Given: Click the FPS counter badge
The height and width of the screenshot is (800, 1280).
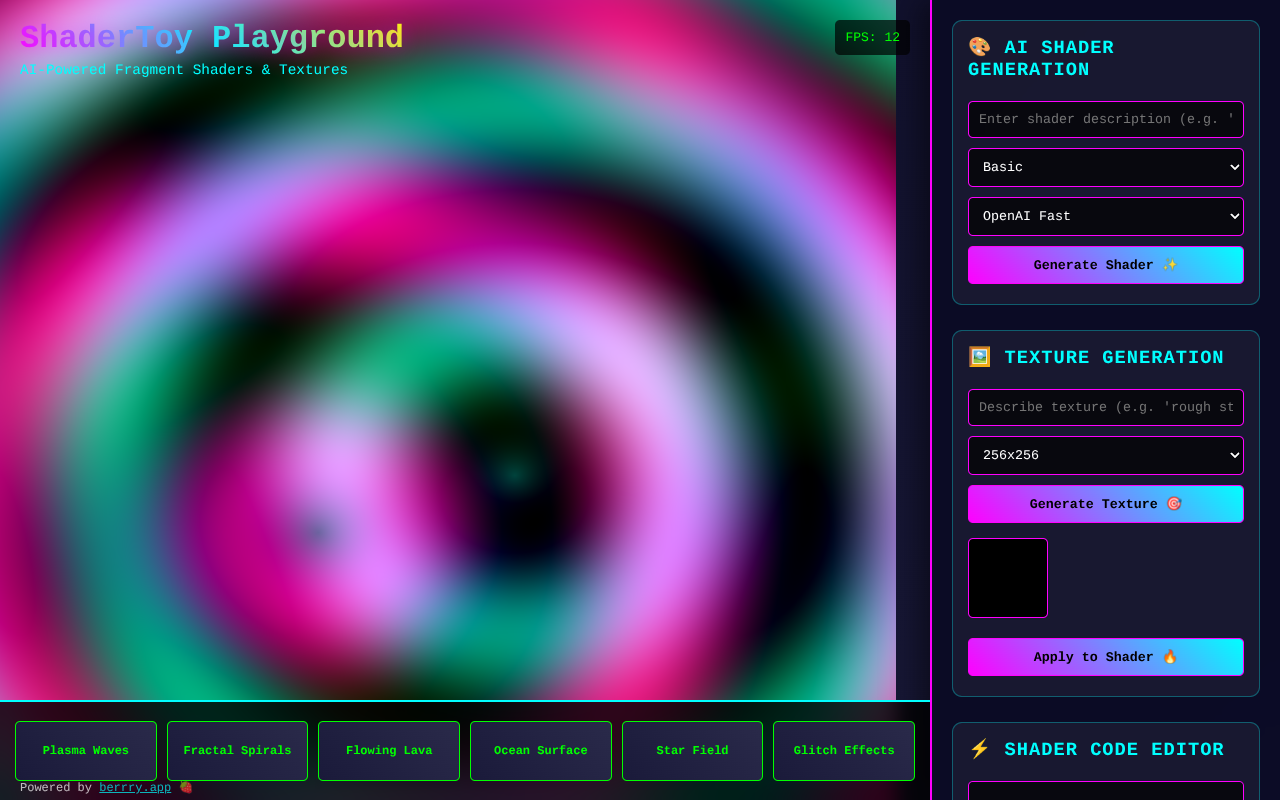Looking at the screenshot, I should click(x=872, y=37).
